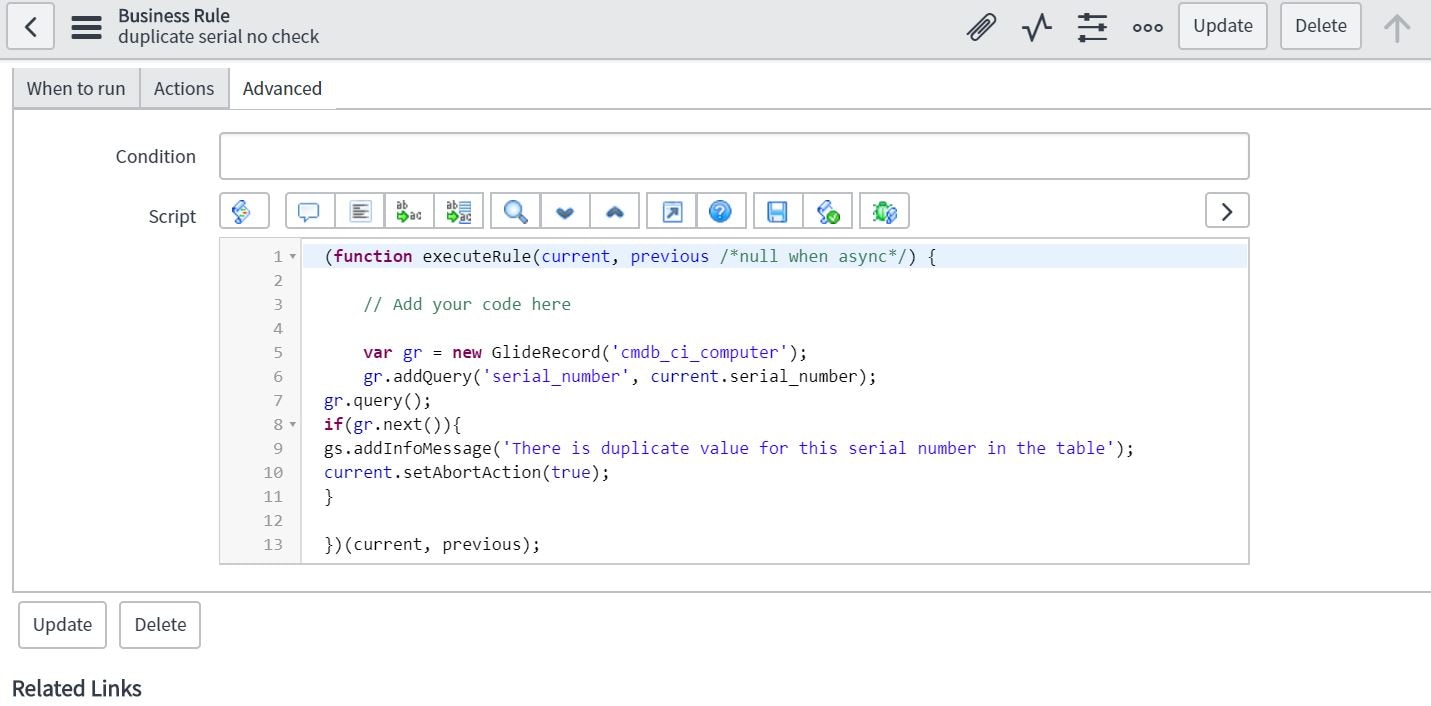Collapse code fold at line 1
The image size is (1431, 706).
point(293,257)
